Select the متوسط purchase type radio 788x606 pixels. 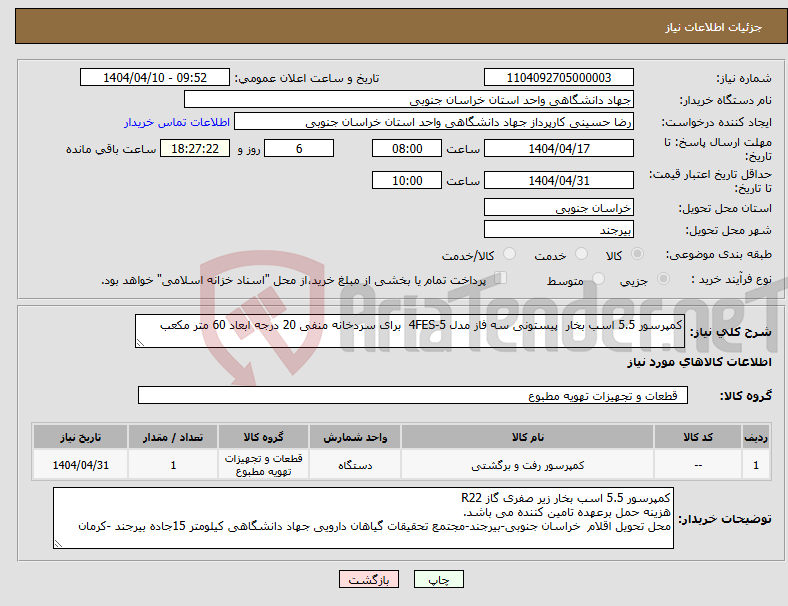[x=599, y=278]
